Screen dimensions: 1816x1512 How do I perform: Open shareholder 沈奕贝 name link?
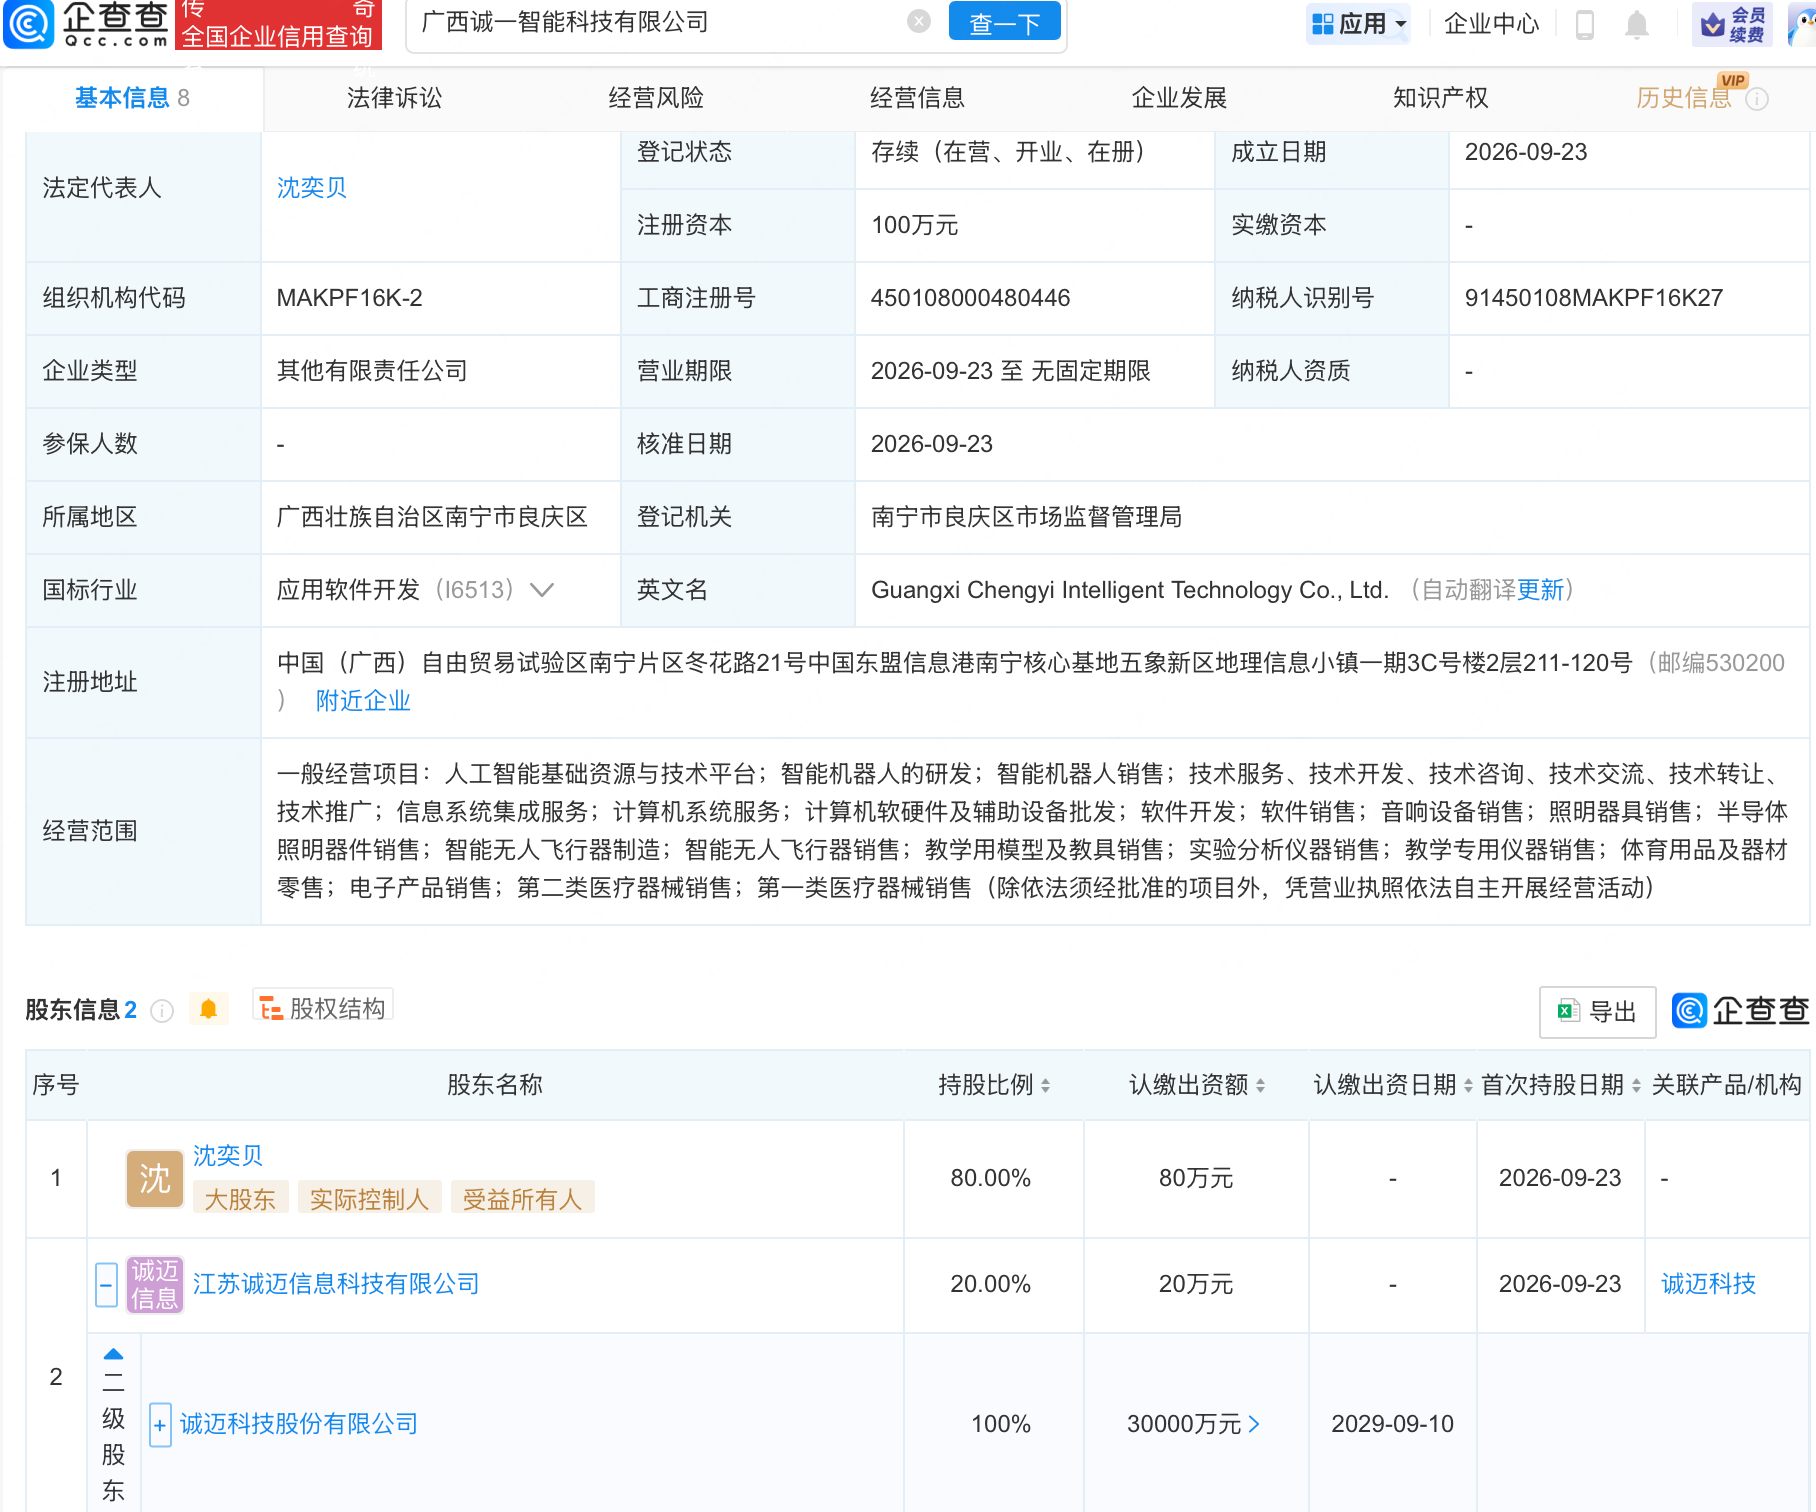coord(228,1156)
